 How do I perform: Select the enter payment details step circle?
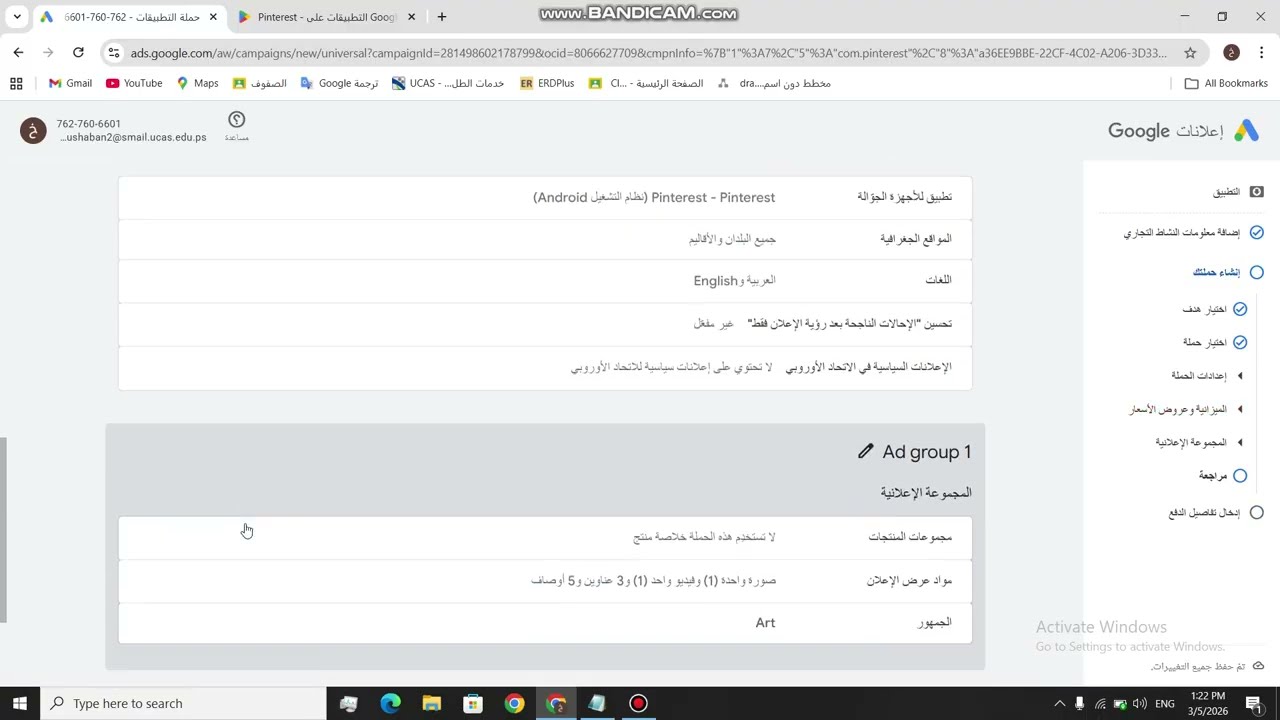tap(1257, 513)
